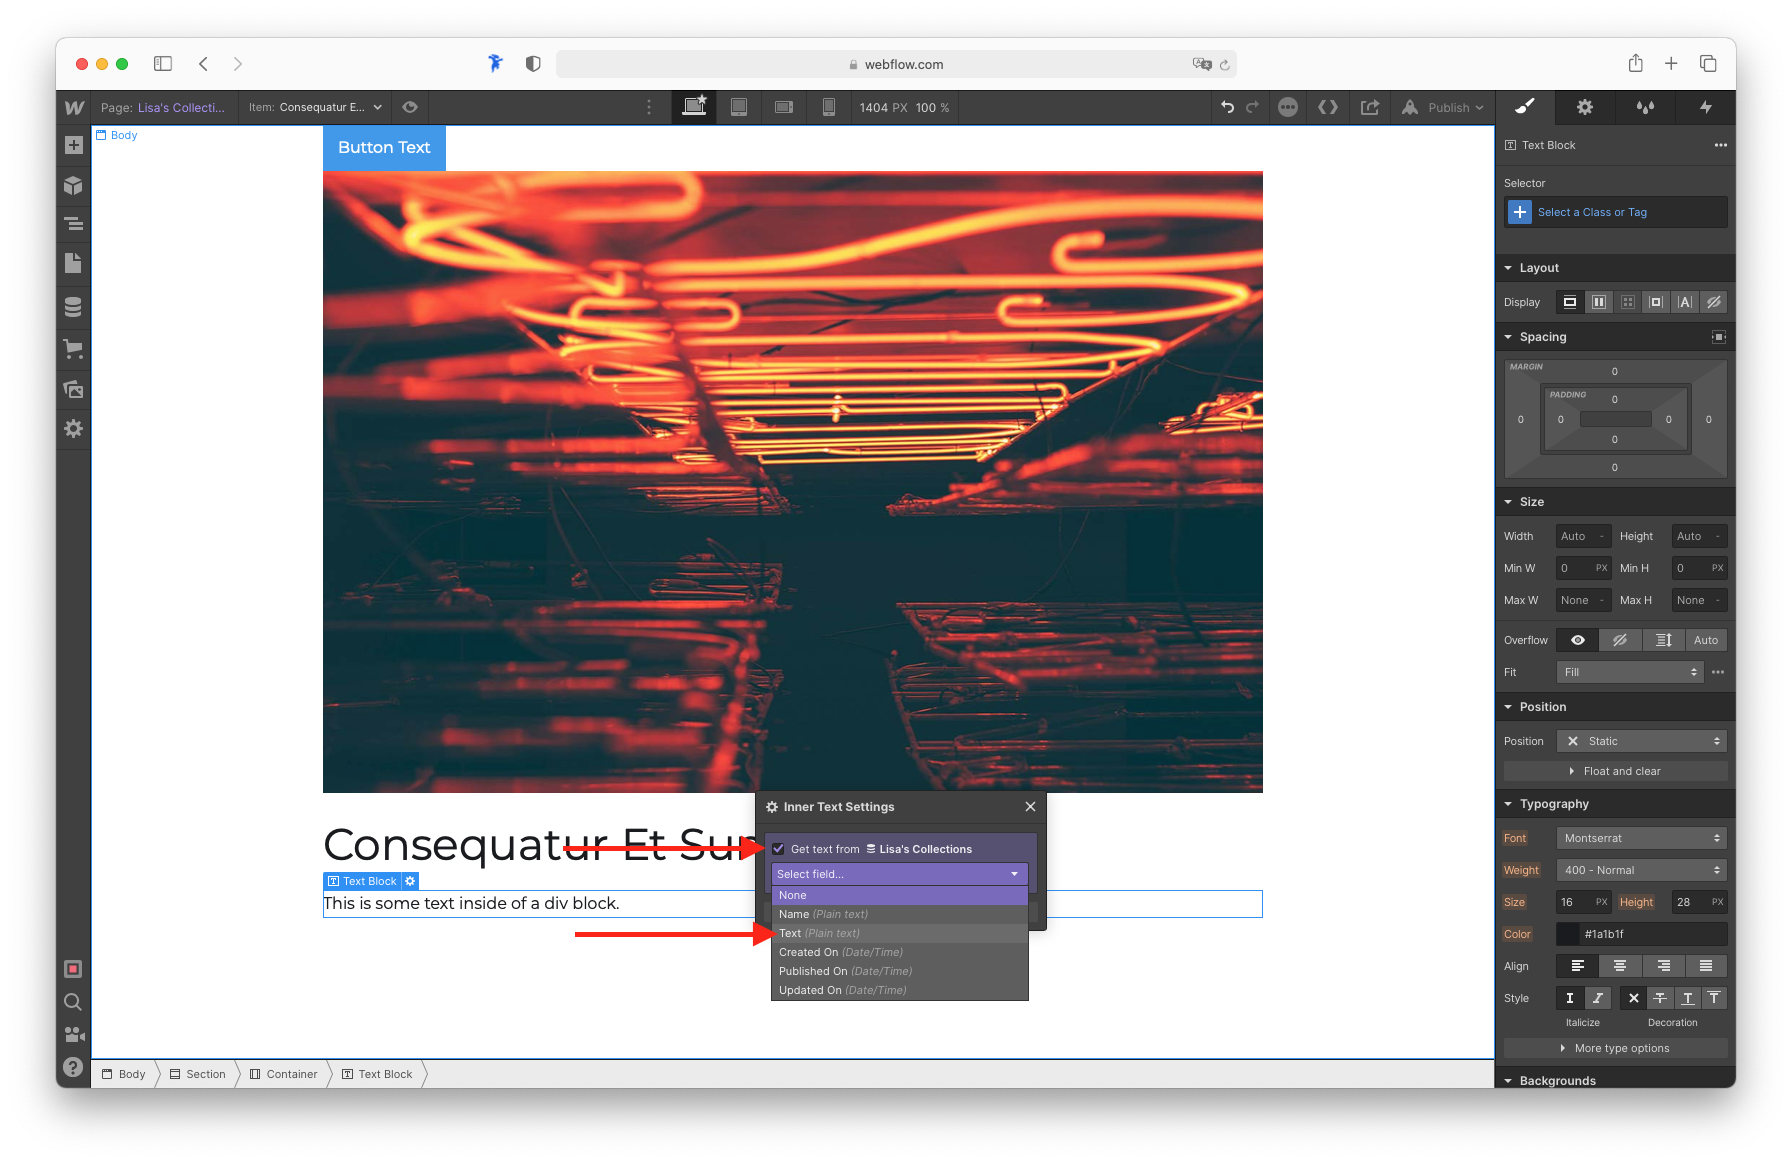1792x1162 pixels.
Task: Open the typography color swatch
Action: (1567, 933)
